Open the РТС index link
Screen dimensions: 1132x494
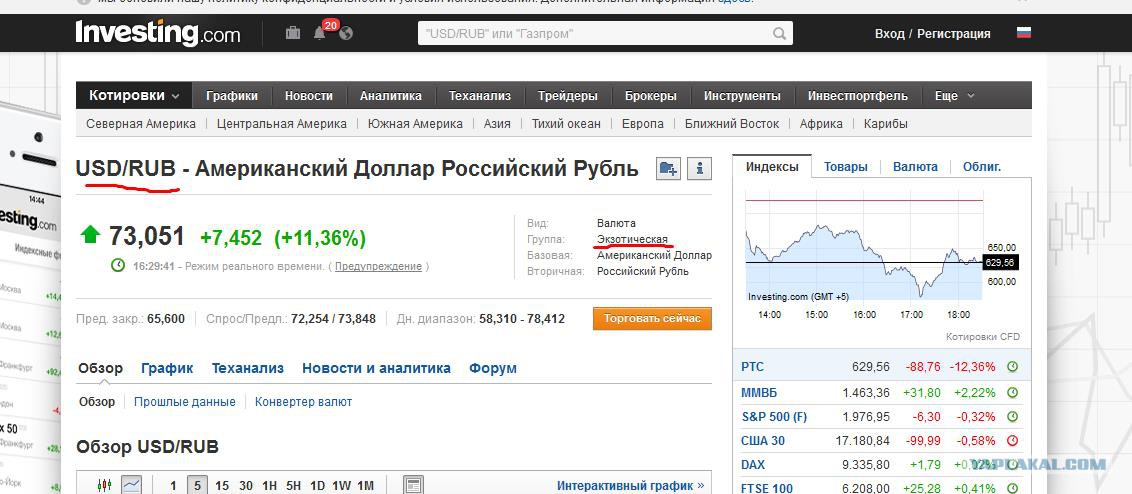coord(752,367)
